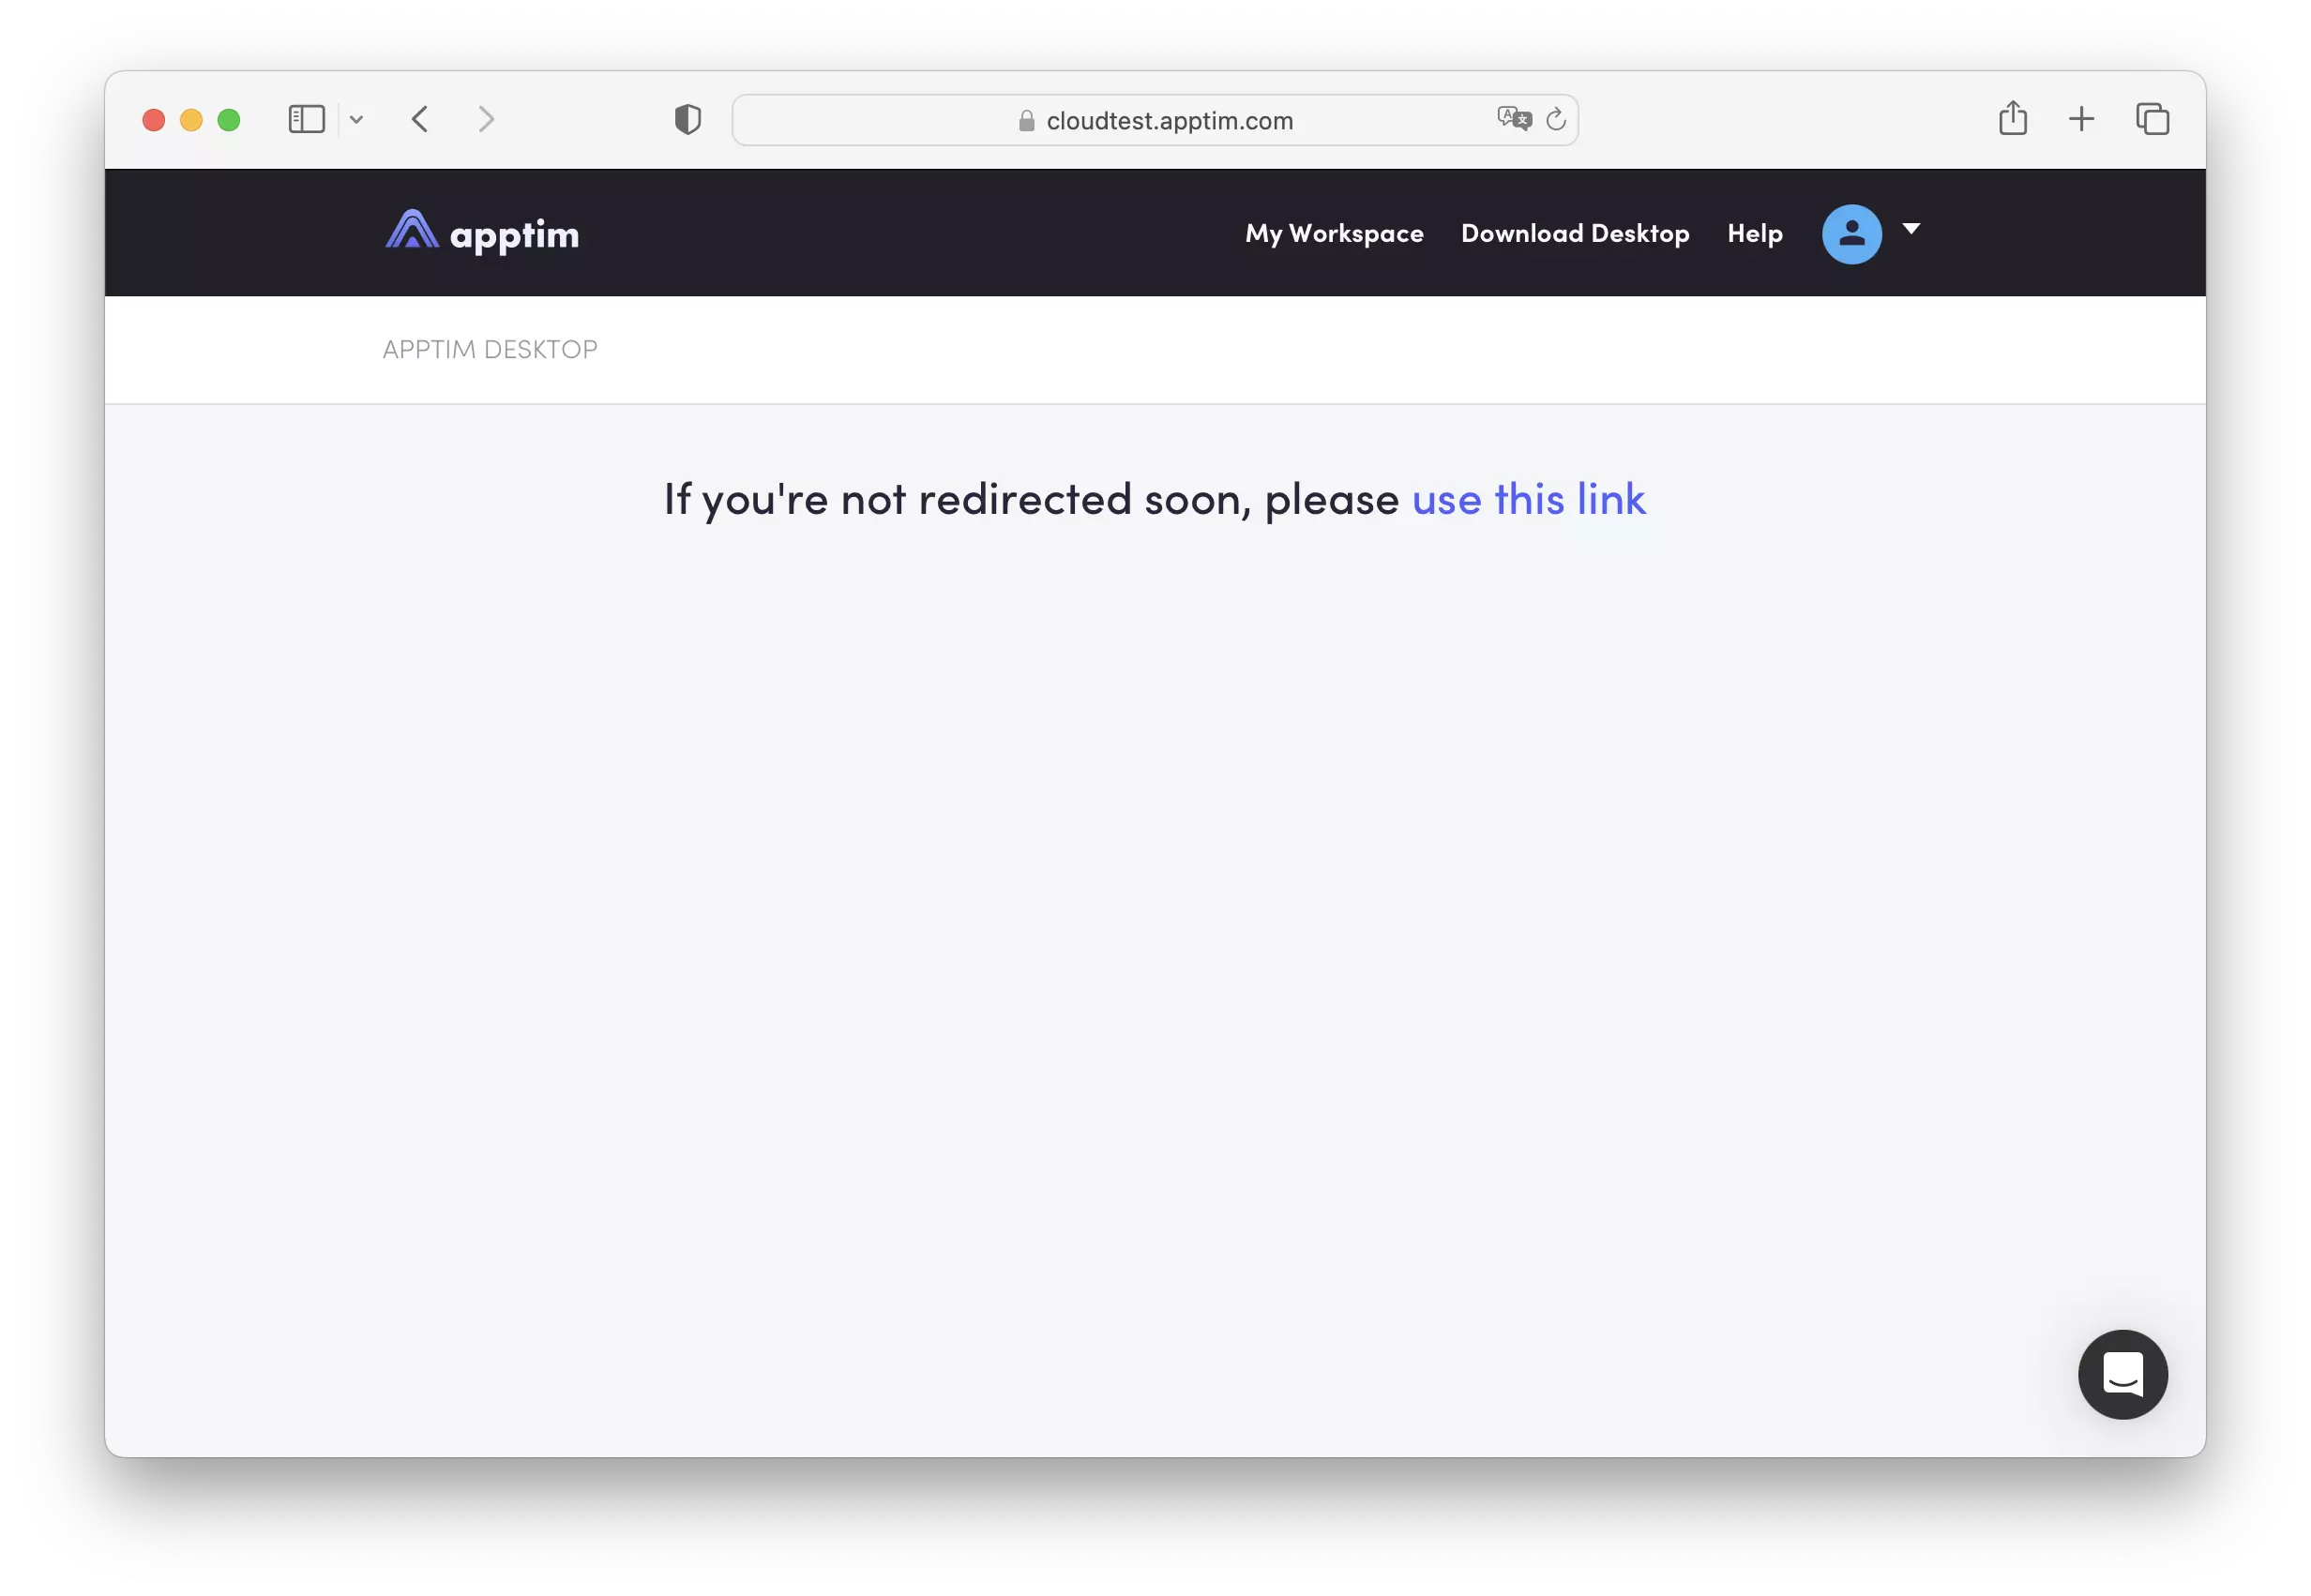The image size is (2311, 1596).
Task: Click the share icon
Action: (x=2013, y=118)
